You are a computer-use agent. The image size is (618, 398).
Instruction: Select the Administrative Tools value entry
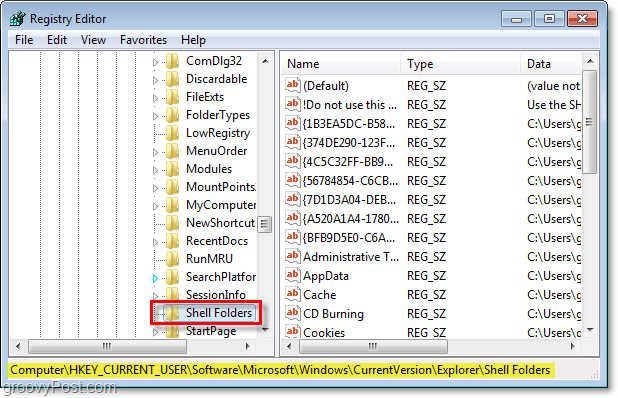tap(351, 257)
